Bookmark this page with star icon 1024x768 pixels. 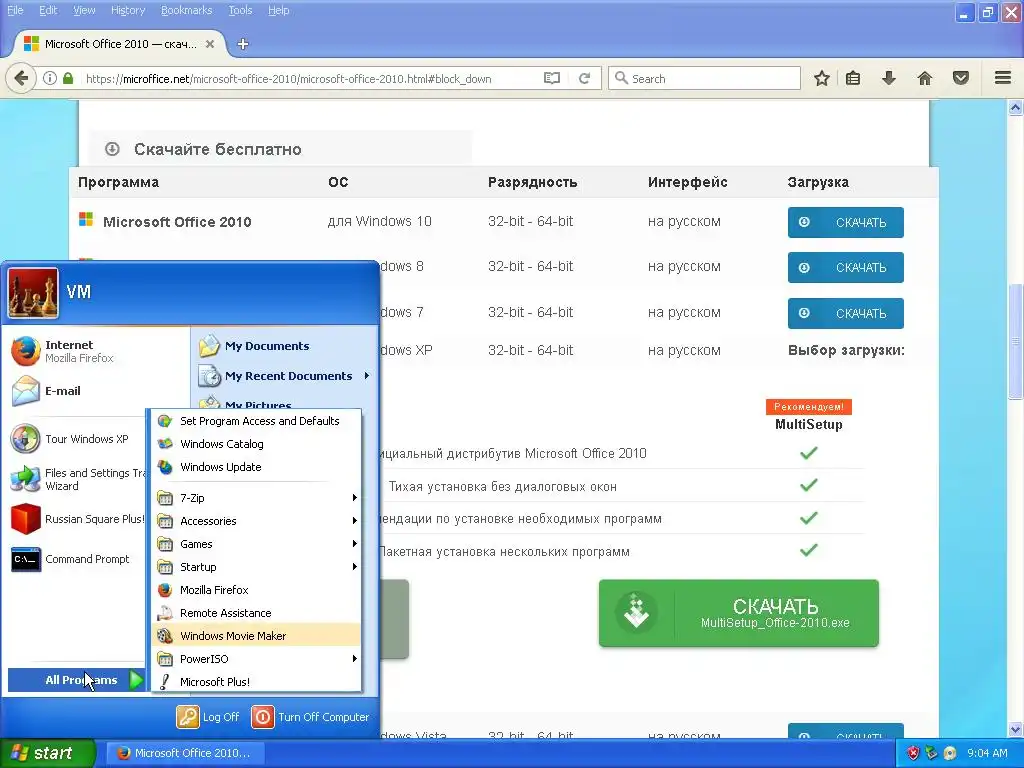click(822, 78)
